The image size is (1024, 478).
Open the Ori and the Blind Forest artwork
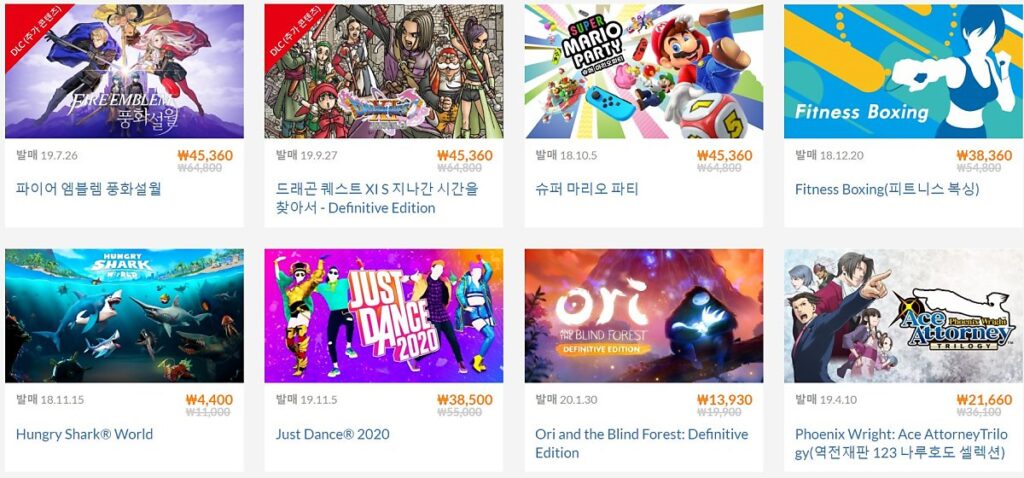[x=644, y=315]
